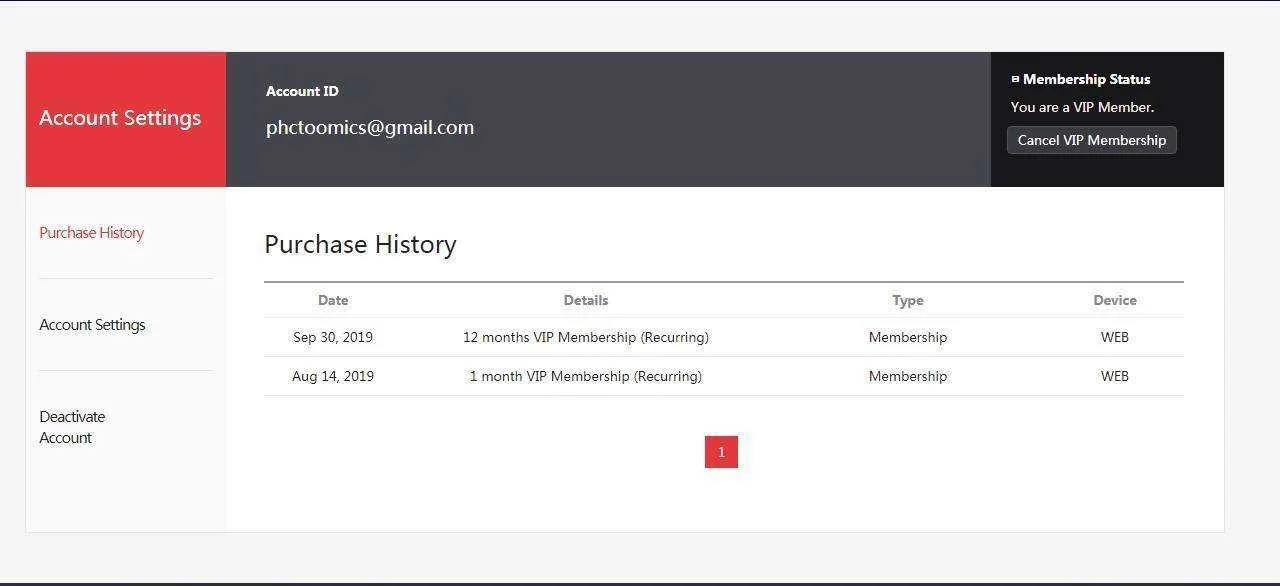Click the 'You are a VIP Member.' text

click(x=1082, y=107)
